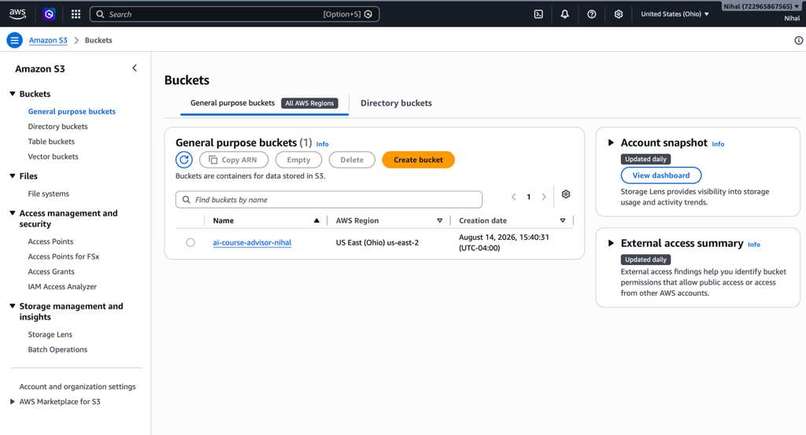Sort buckets by AWS Region arrow
Image resolution: width=806 pixels, height=435 pixels.
click(x=439, y=221)
